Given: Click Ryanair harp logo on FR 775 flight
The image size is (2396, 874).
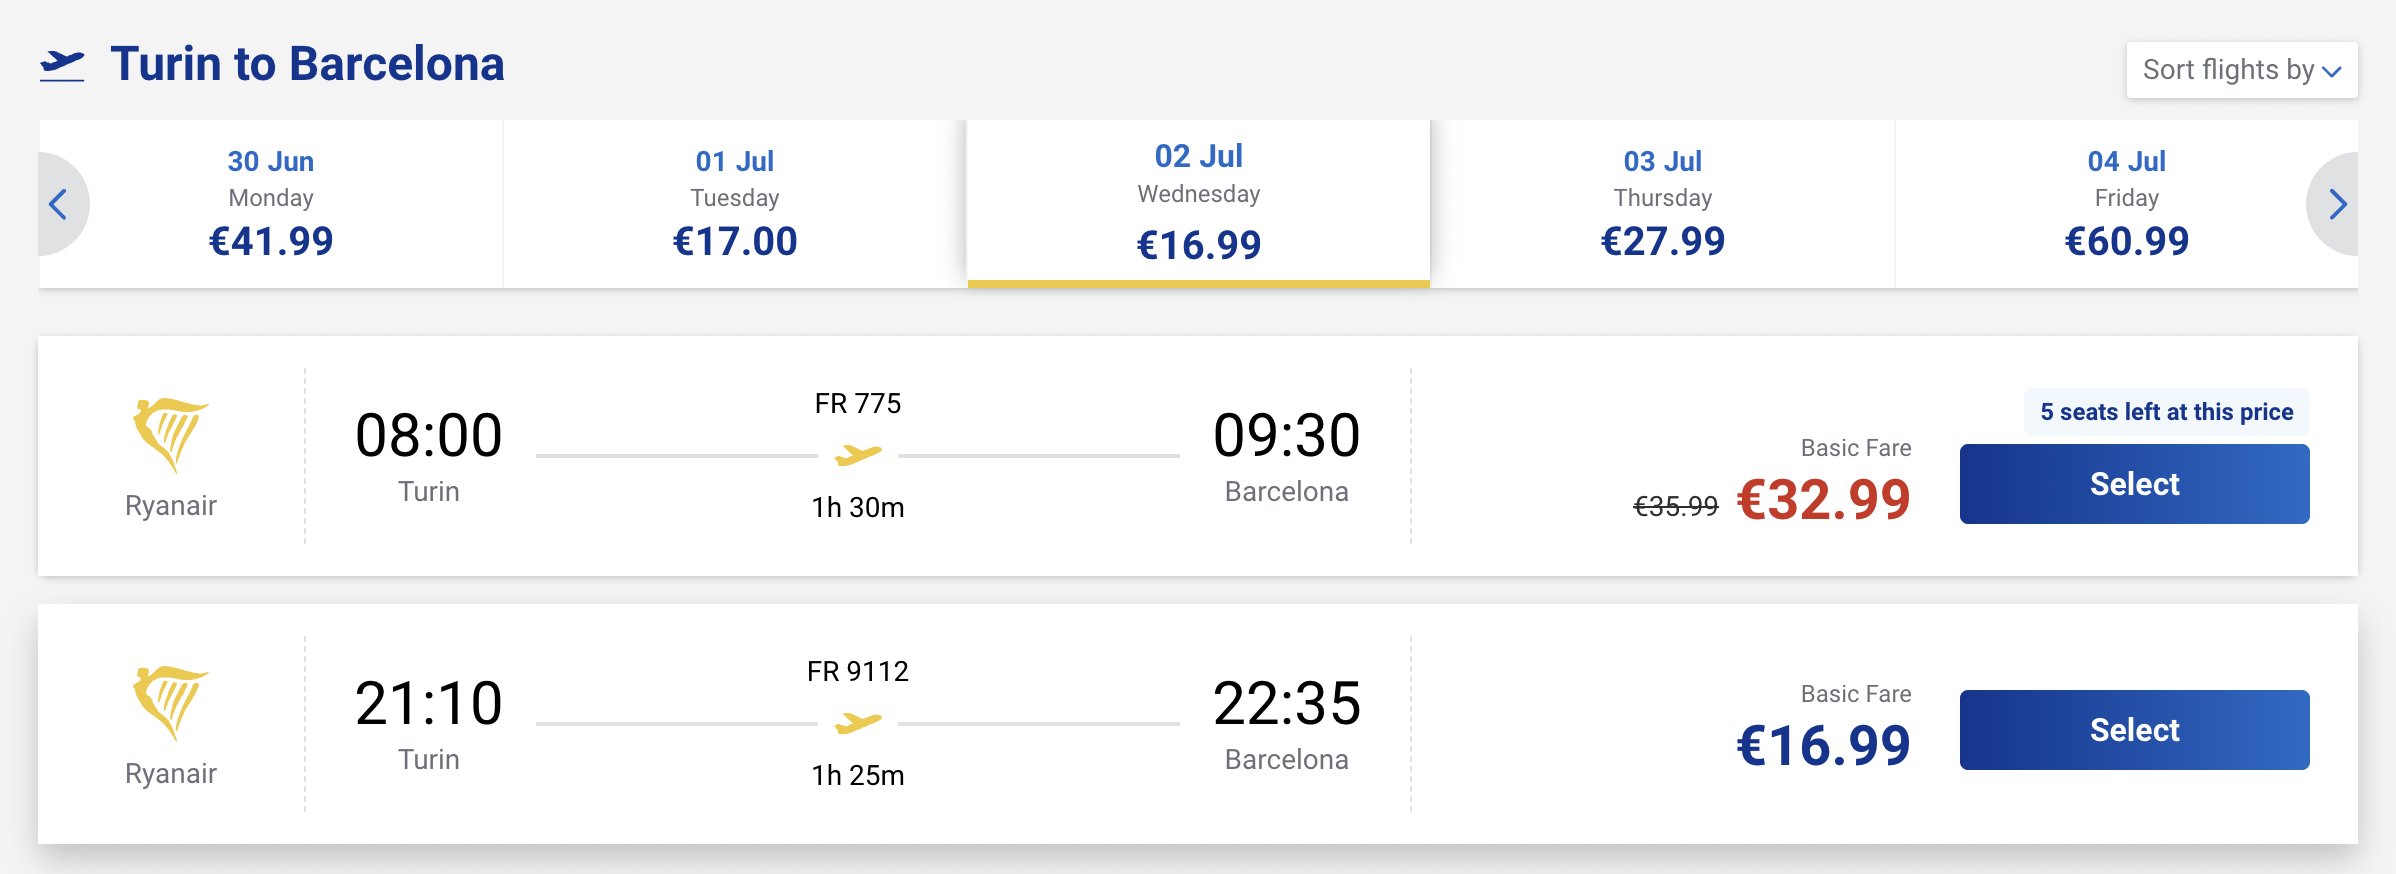Looking at the screenshot, I should (x=170, y=434).
